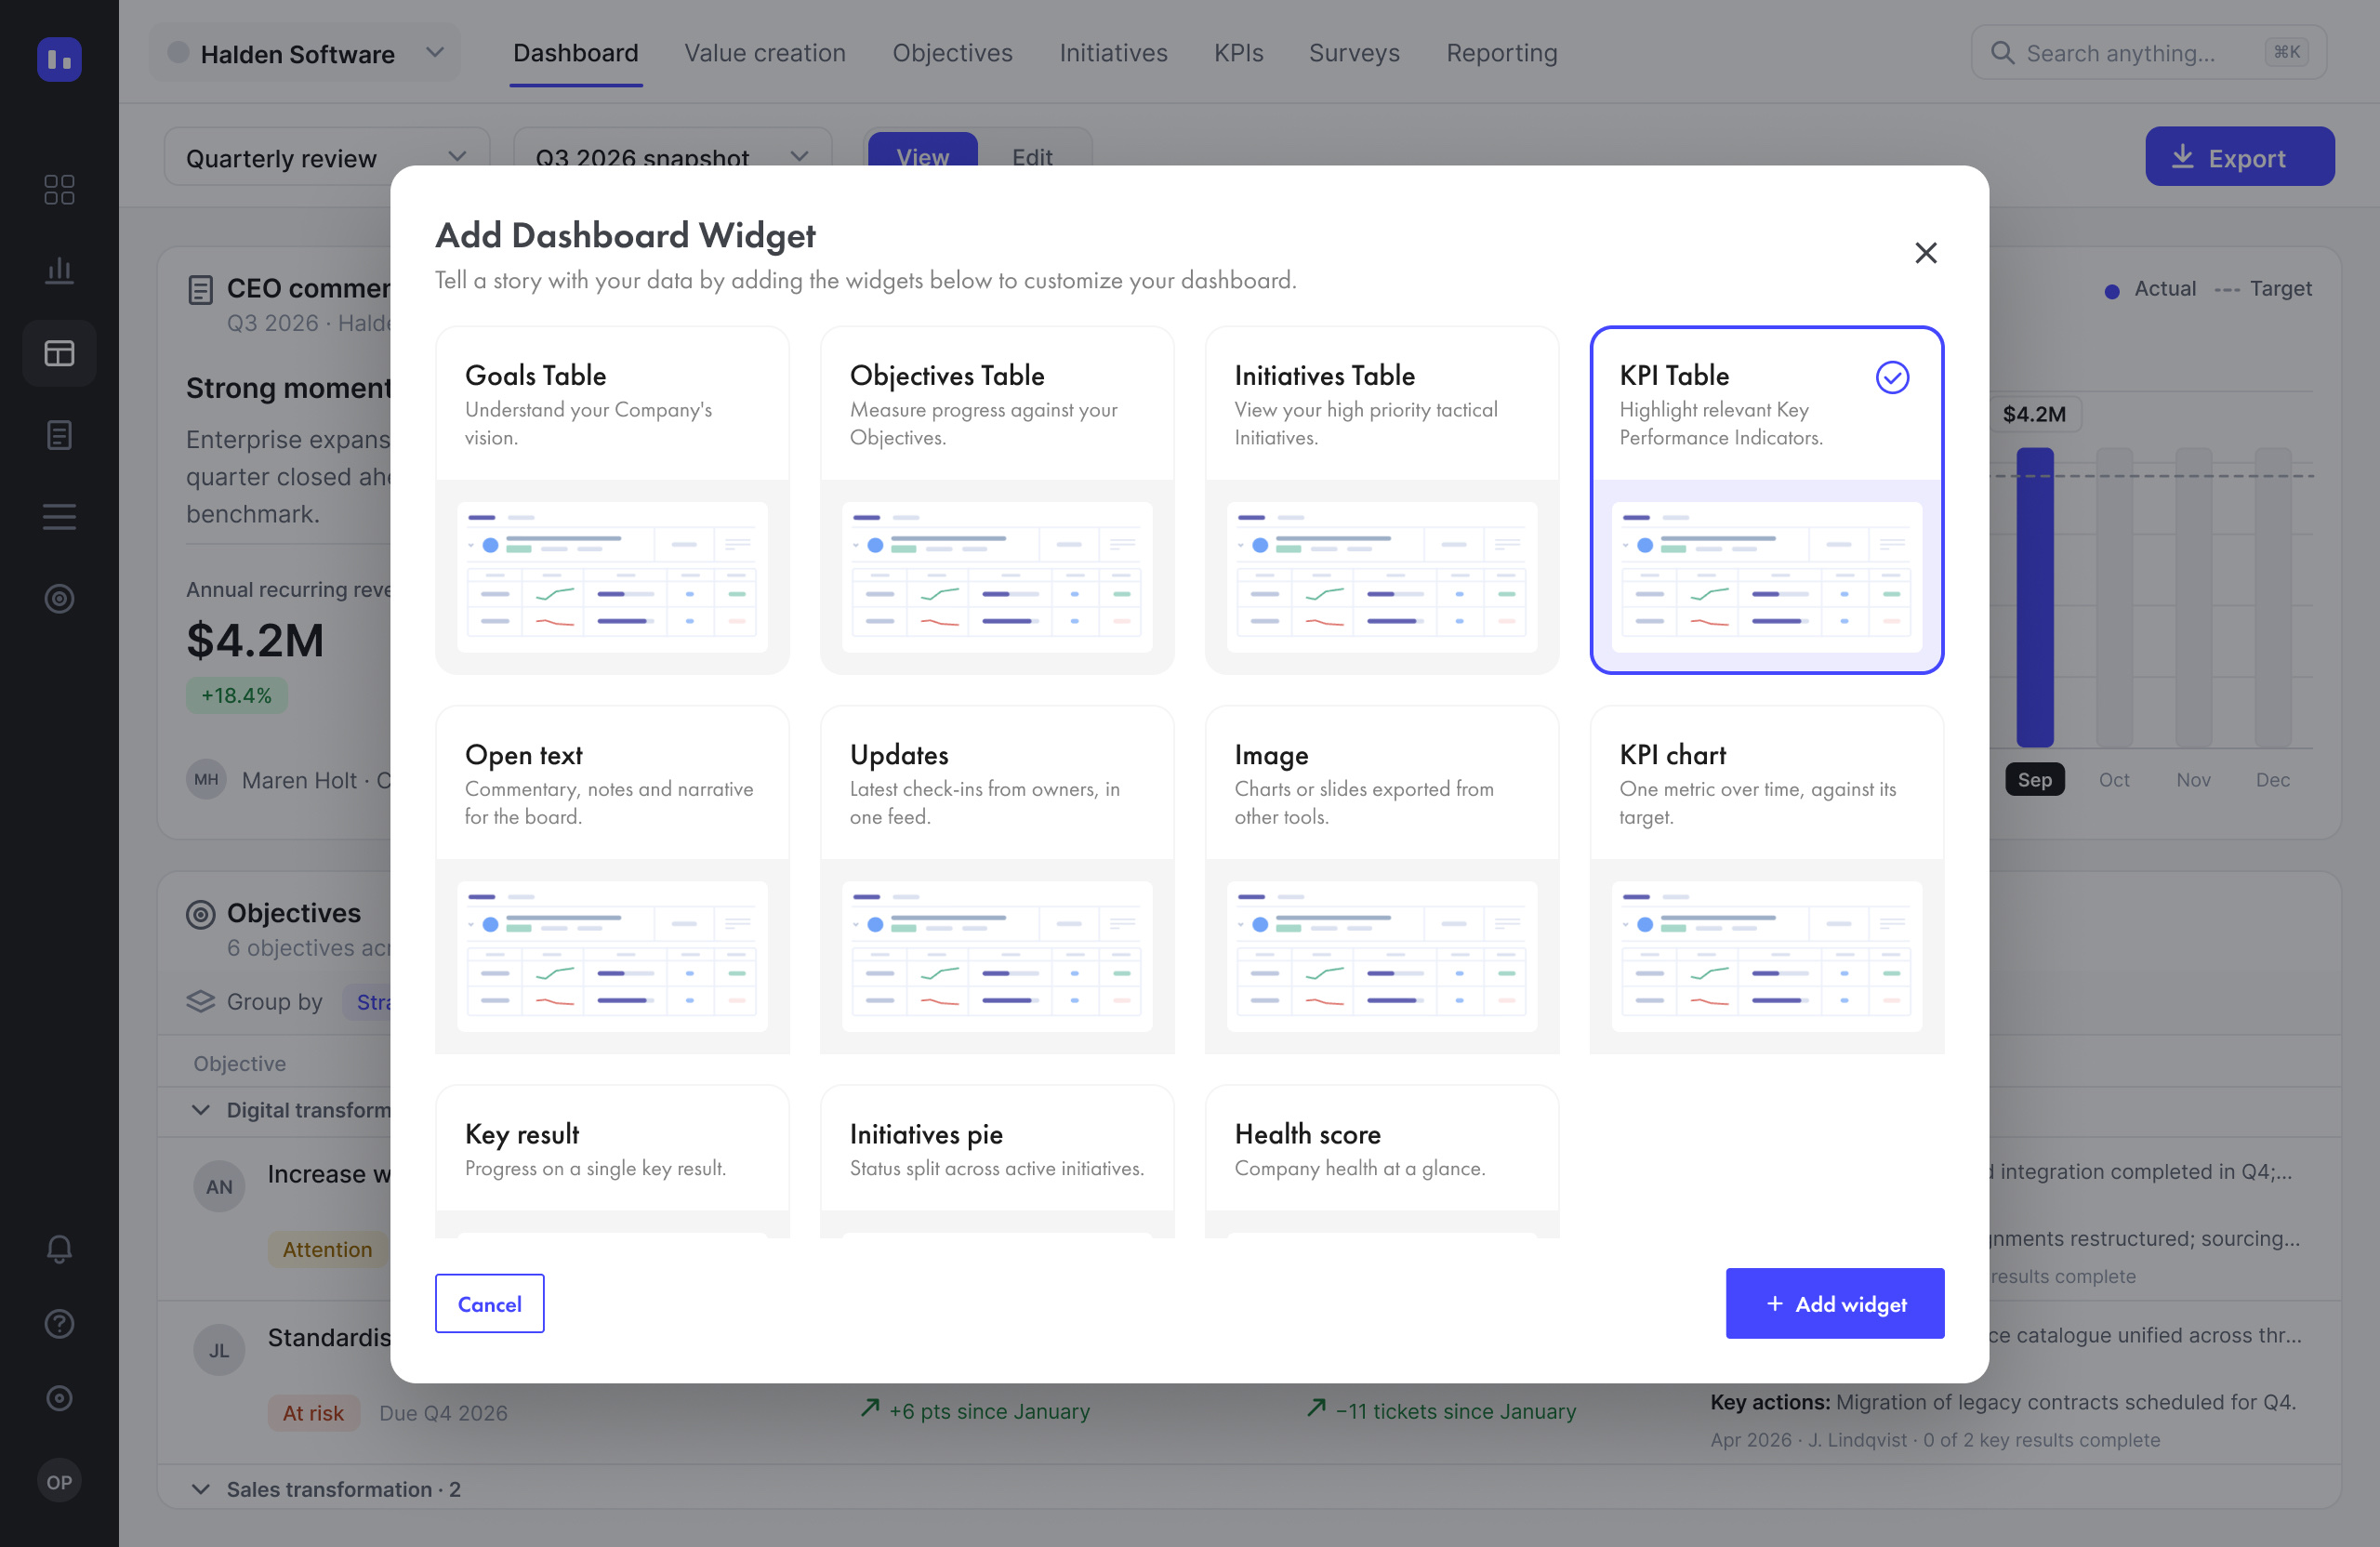The height and width of the screenshot is (1547, 2380).
Task: Open the KPIs tab
Action: click(1238, 53)
